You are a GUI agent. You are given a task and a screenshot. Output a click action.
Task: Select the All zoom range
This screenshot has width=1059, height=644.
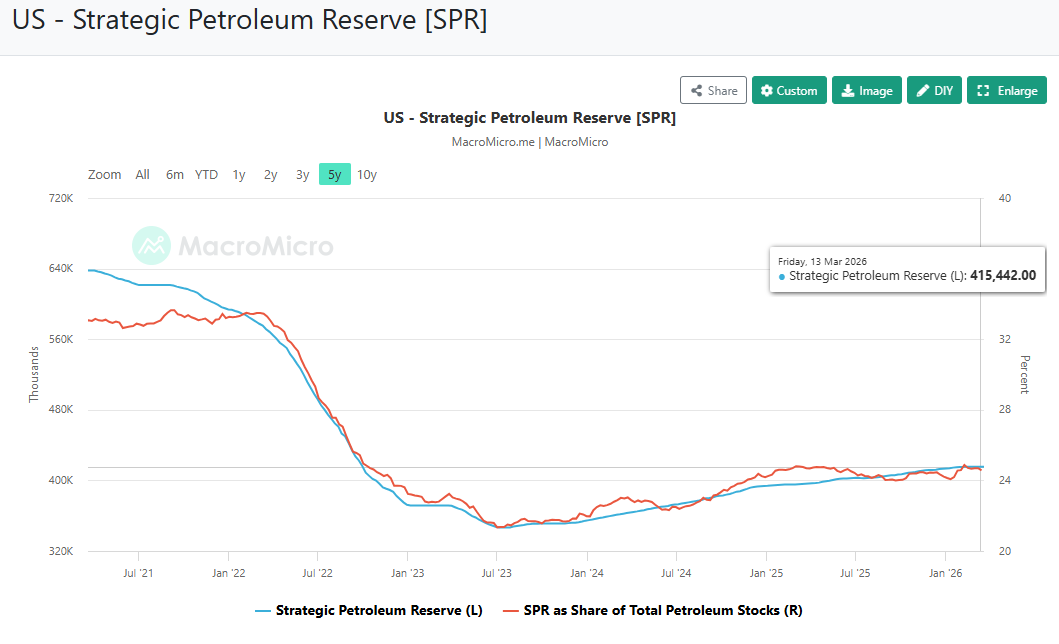coord(142,175)
